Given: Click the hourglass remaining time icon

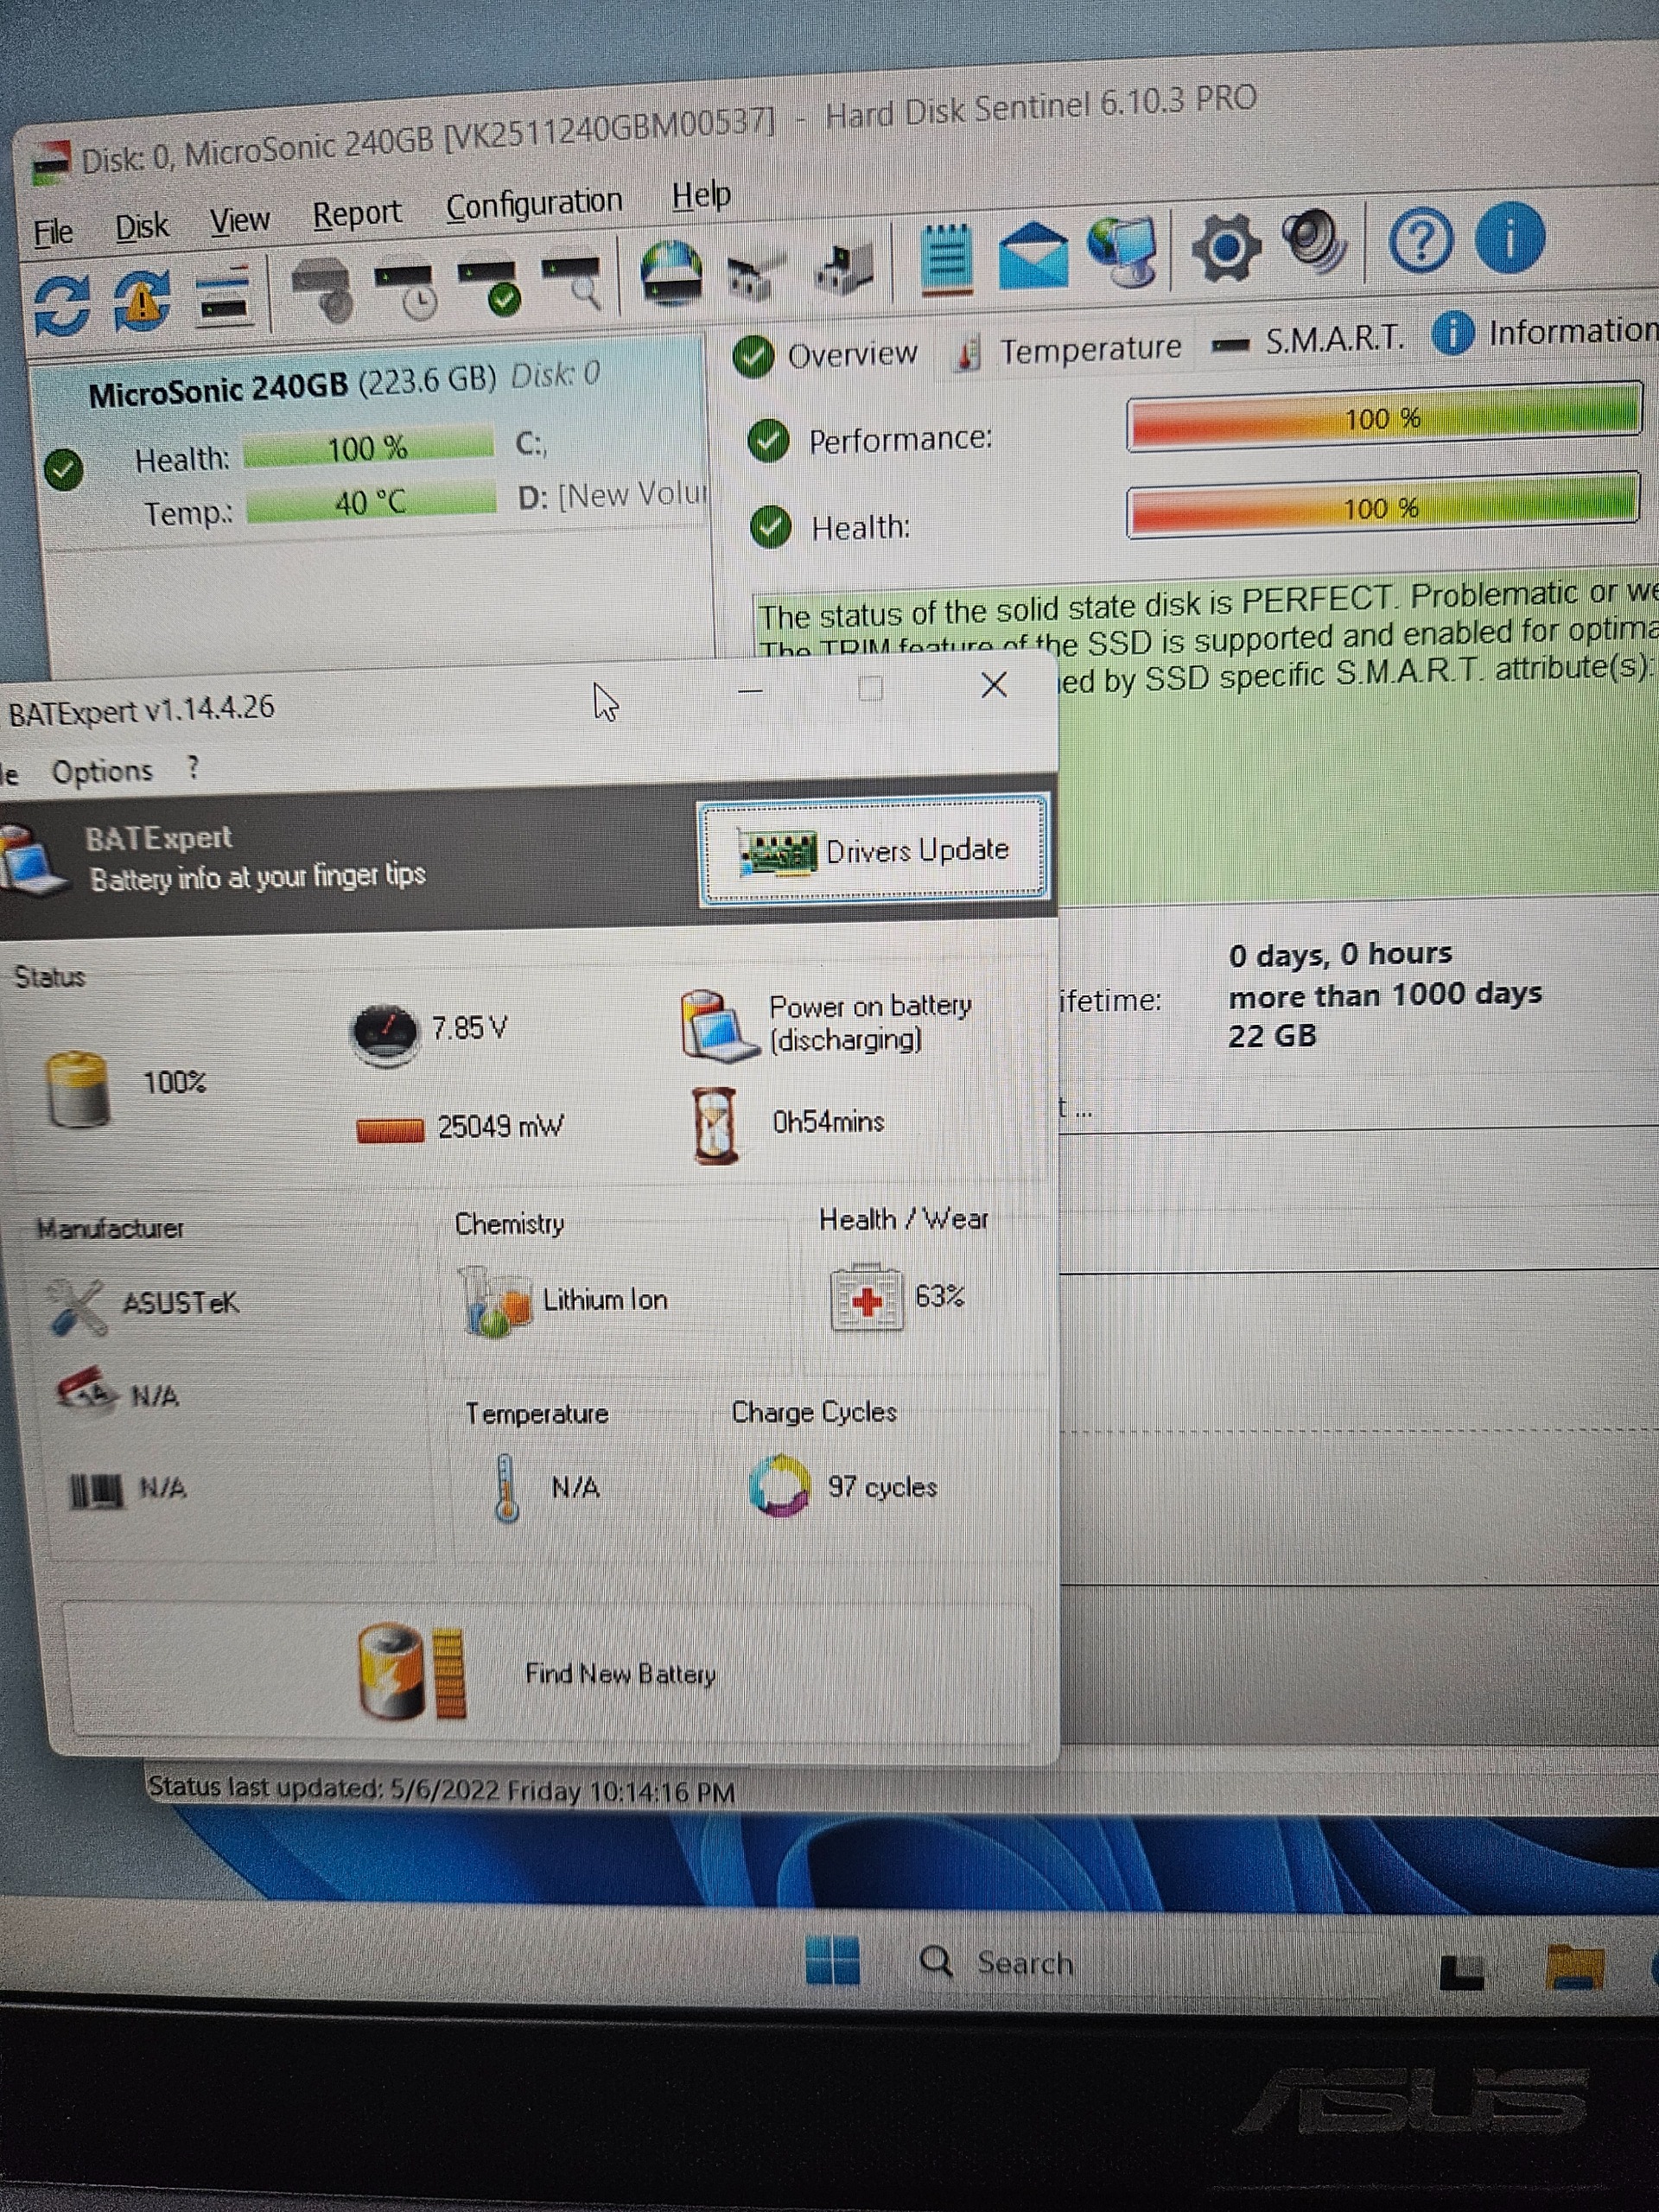Looking at the screenshot, I should coord(716,1126).
